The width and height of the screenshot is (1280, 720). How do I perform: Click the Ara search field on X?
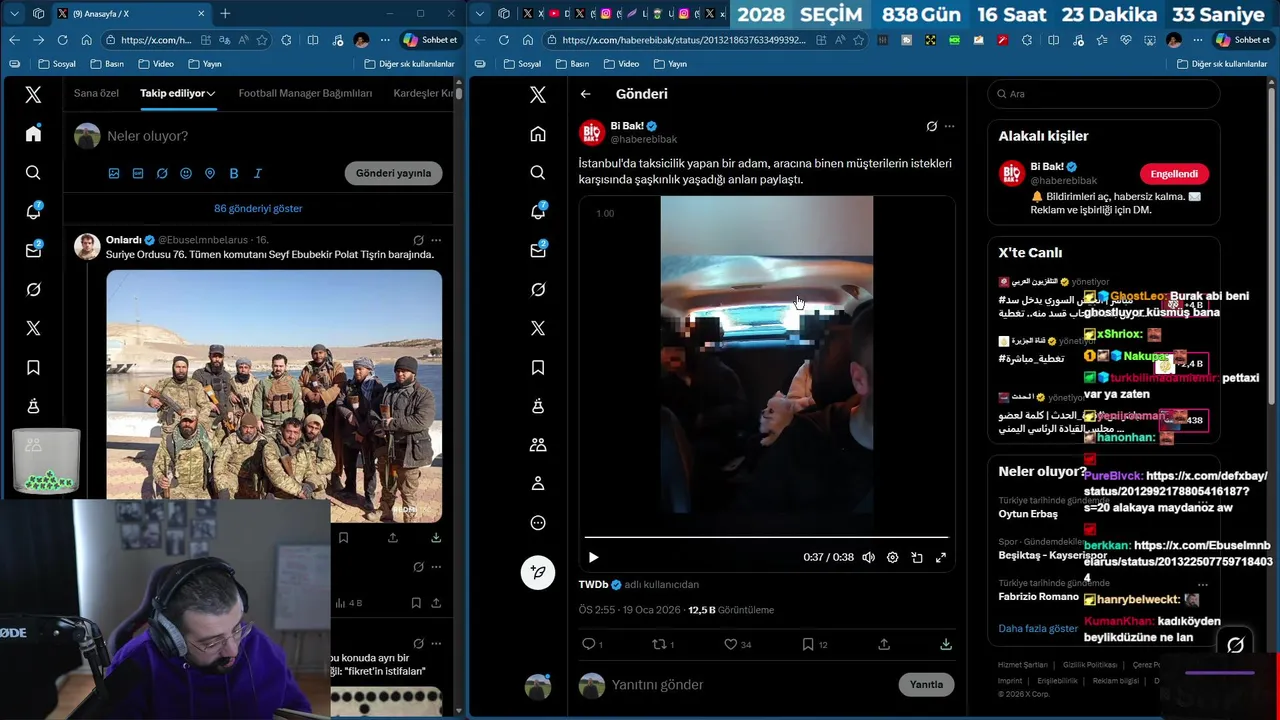1104,94
